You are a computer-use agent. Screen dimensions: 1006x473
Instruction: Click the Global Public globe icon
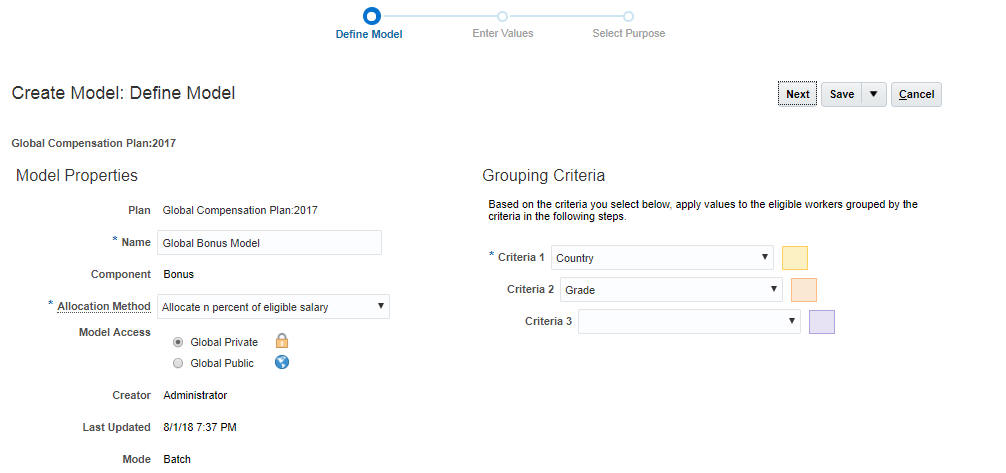(282, 363)
